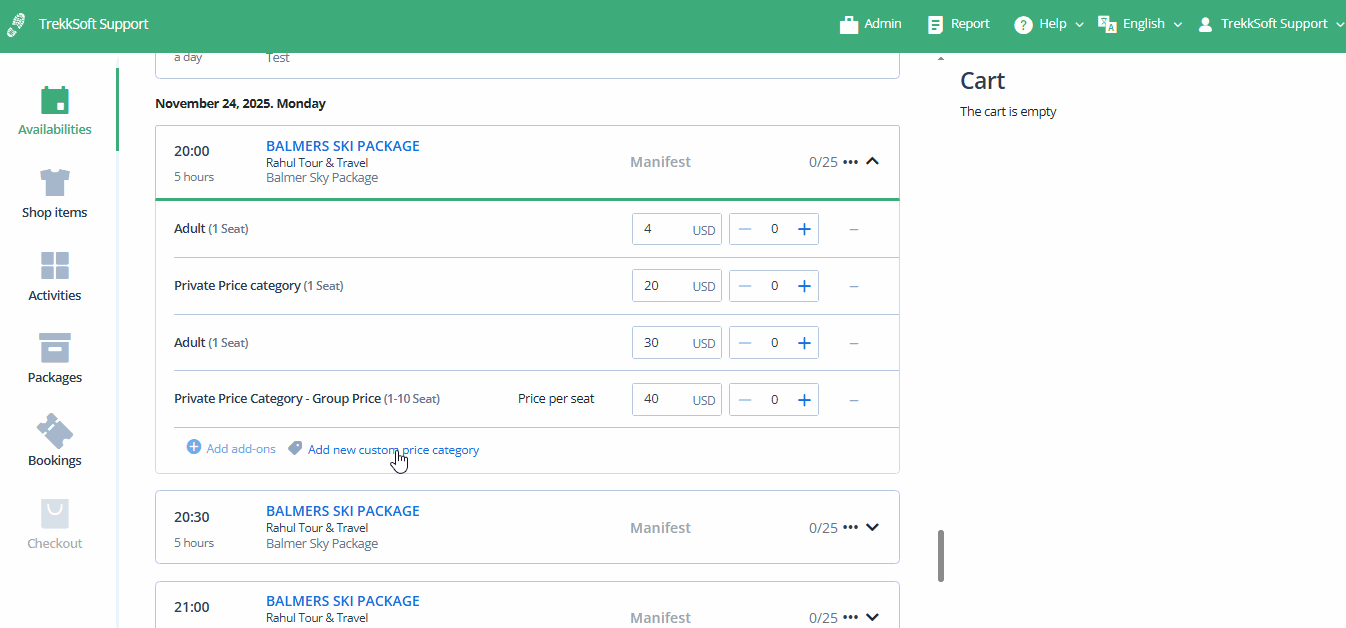This screenshot has width=1346, height=628.
Task: Click the Admin briefcase icon
Action: pyautogui.click(x=849, y=25)
